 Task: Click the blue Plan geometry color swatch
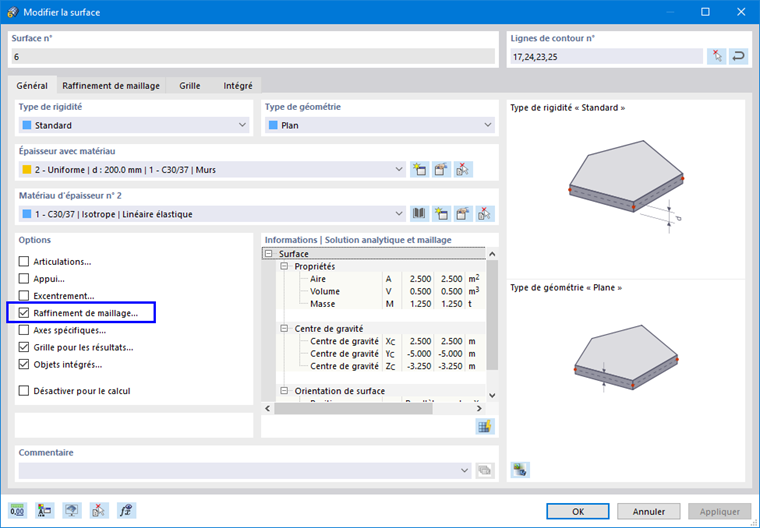273,125
